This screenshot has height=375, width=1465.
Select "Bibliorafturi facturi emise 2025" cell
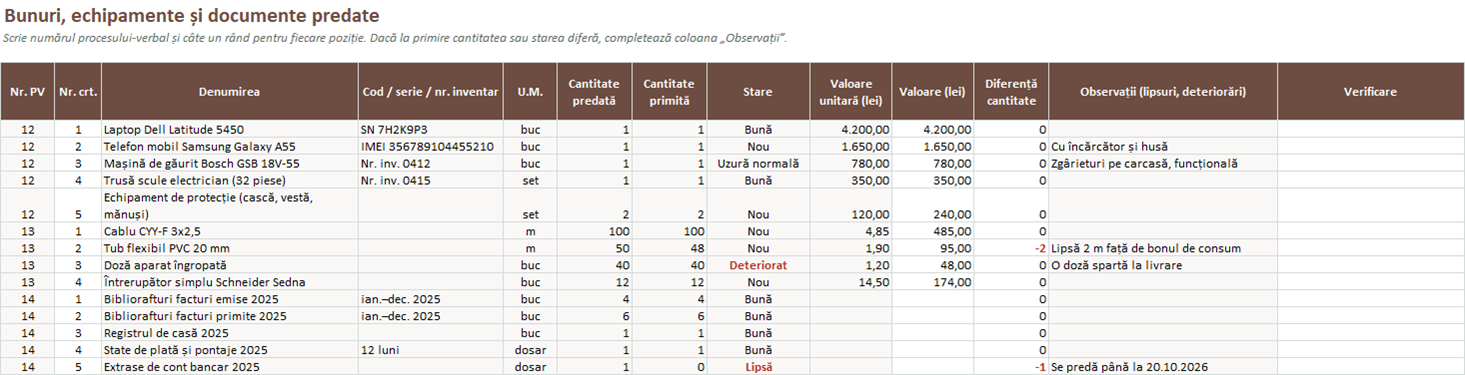(x=229, y=299)
